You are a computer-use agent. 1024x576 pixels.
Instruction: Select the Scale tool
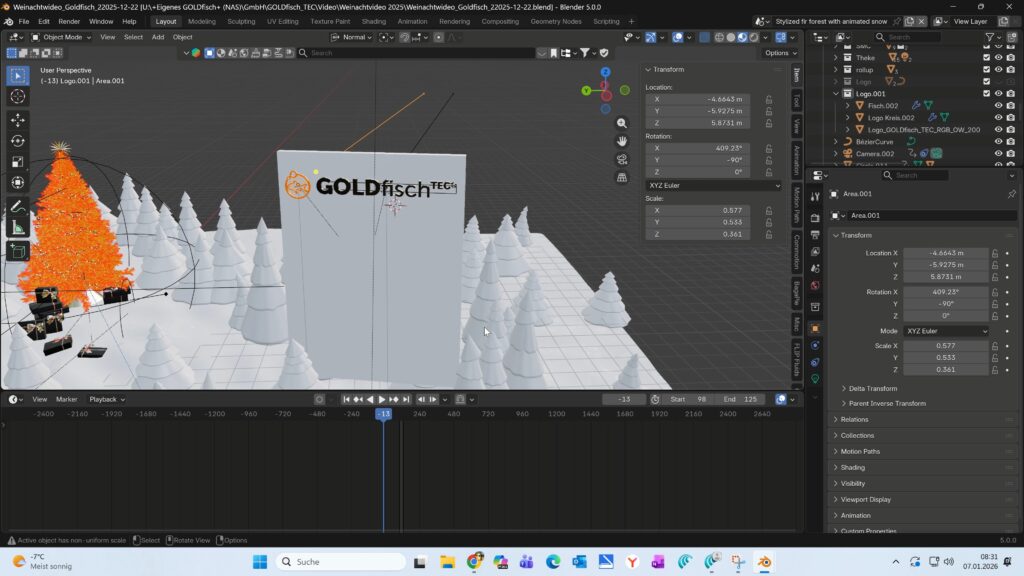pyautogui.click(x=18, y=161)
